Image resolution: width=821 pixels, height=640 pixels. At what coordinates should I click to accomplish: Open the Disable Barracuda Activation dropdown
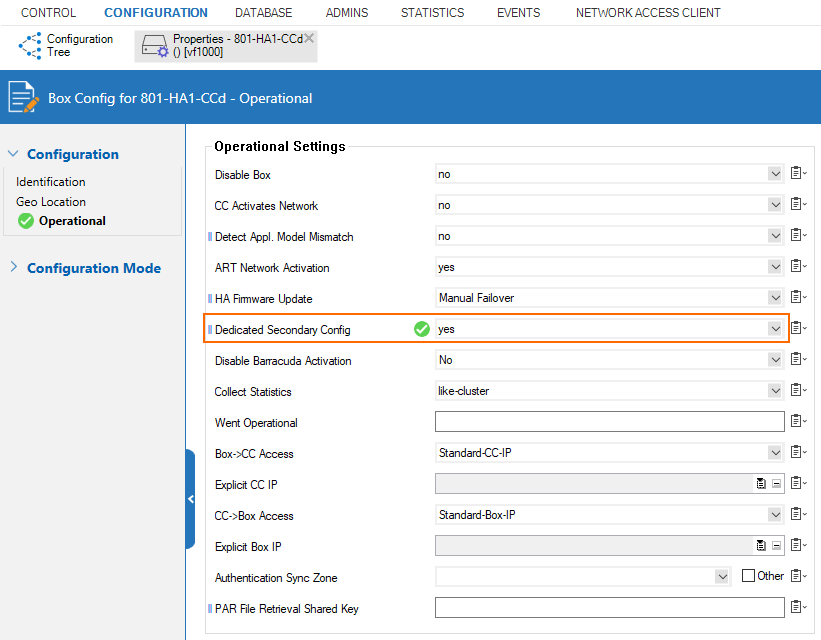[775, 360]
